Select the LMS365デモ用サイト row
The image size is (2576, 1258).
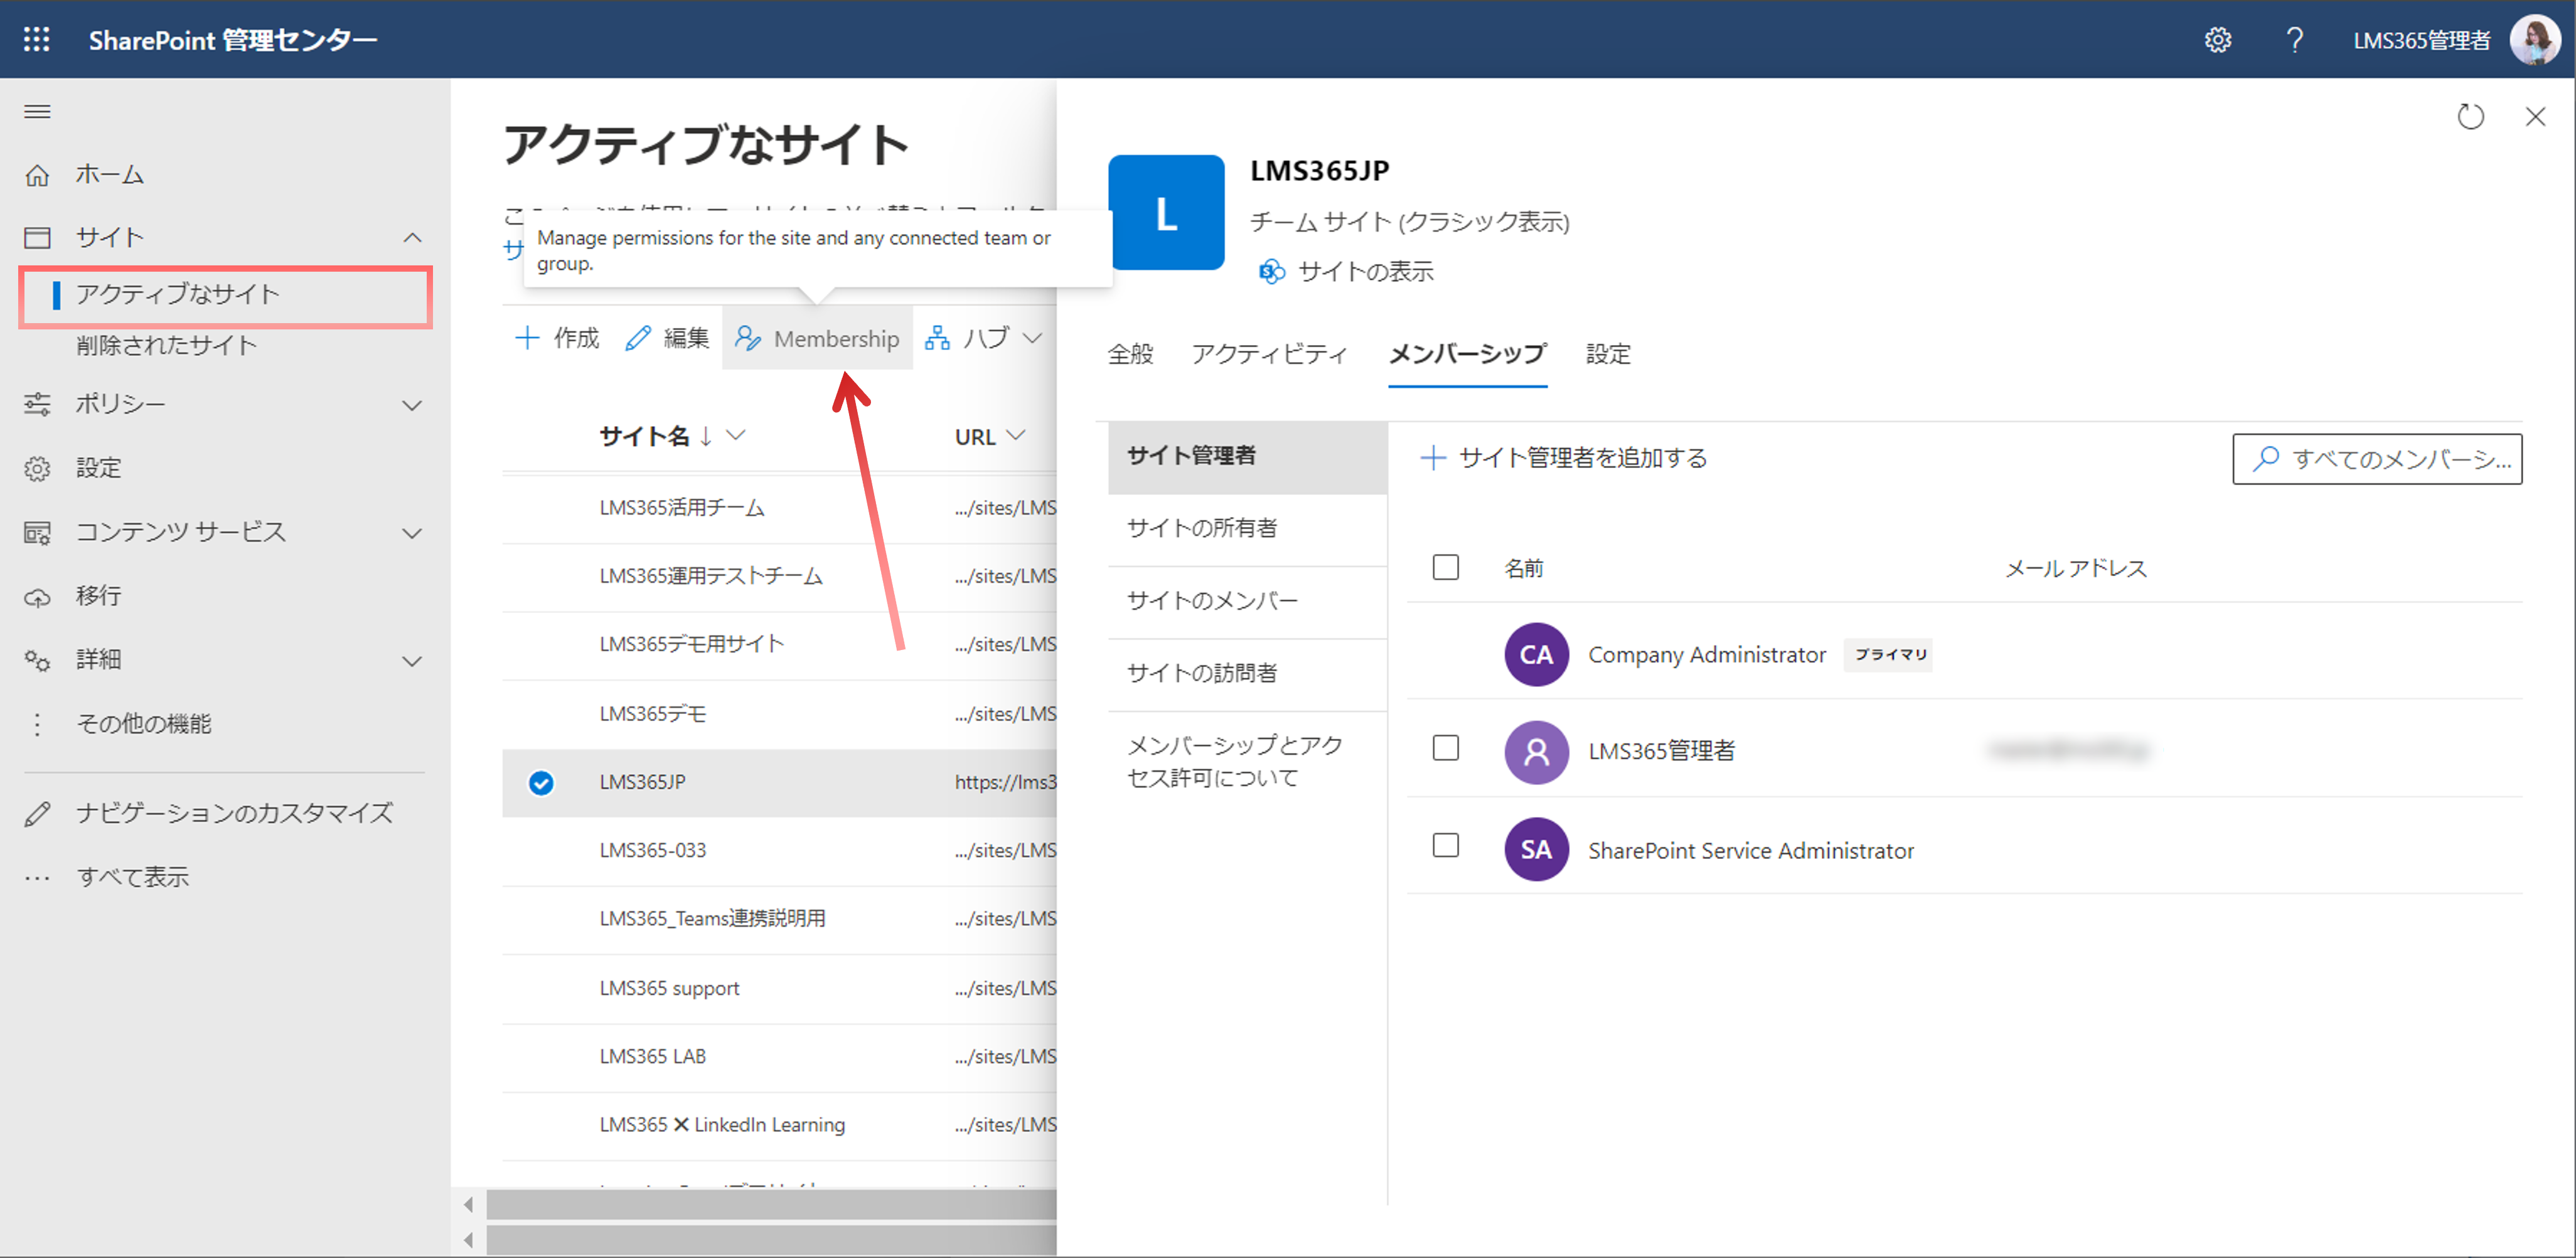point(779,645)
